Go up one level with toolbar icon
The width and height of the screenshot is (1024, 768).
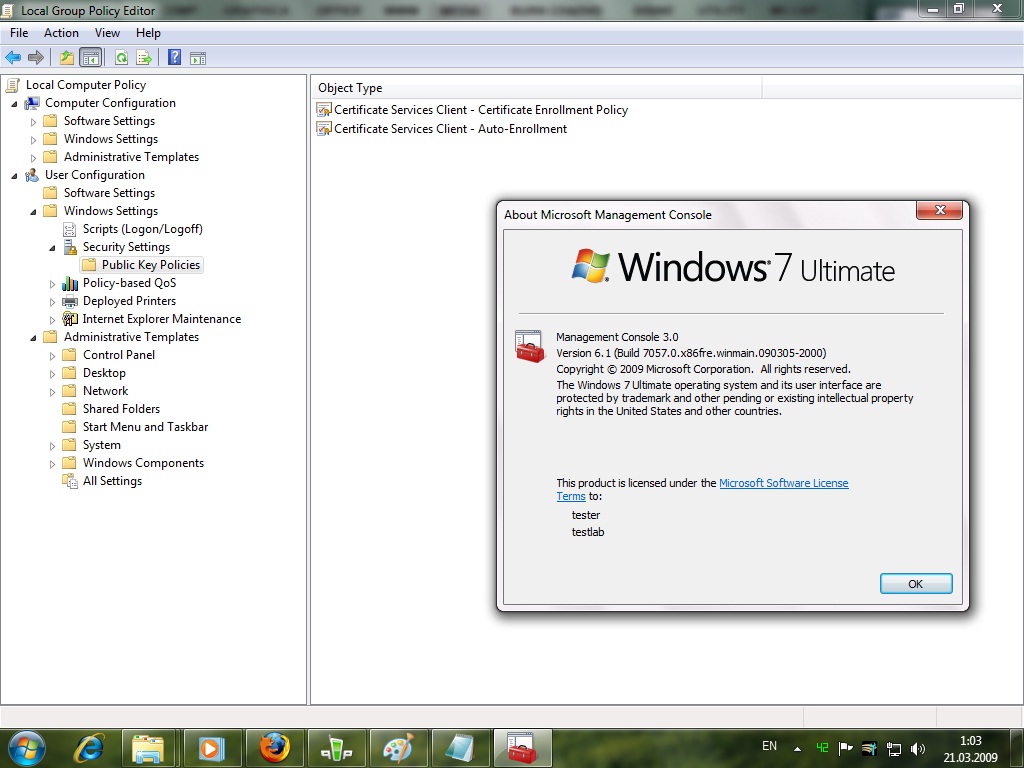[x=67, y=57]
